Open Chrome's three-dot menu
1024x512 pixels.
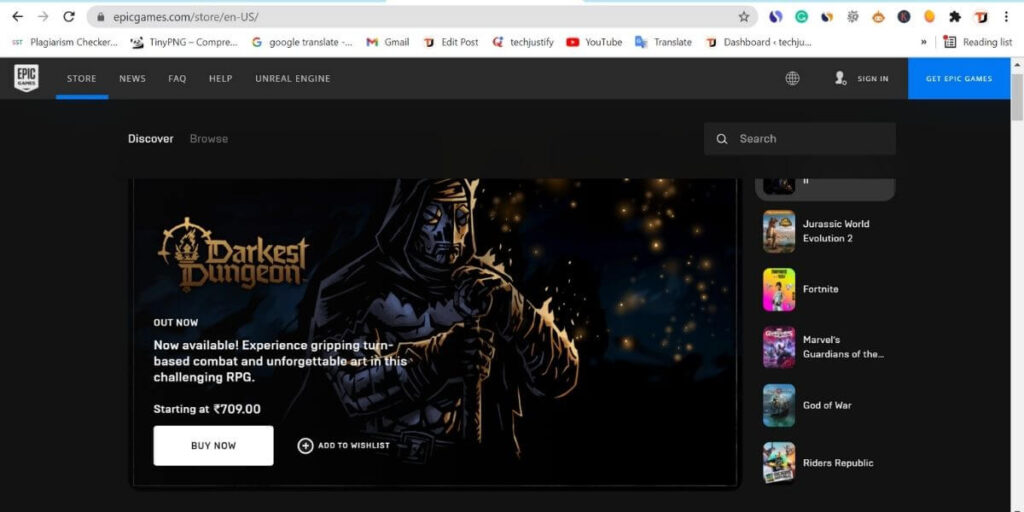(x=1006, y=17)
